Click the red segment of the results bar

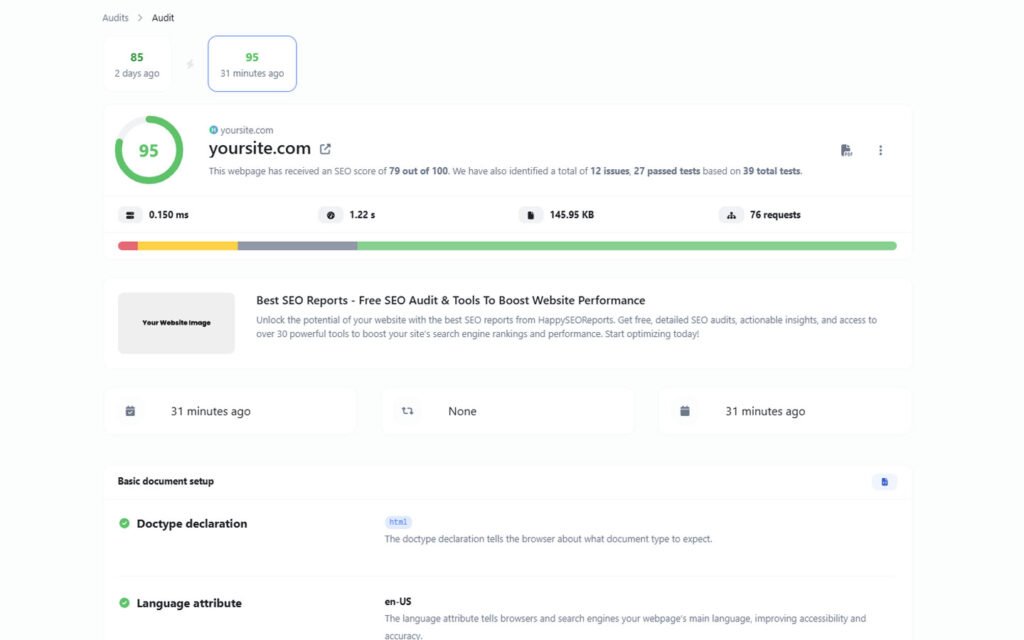(127, 245)
